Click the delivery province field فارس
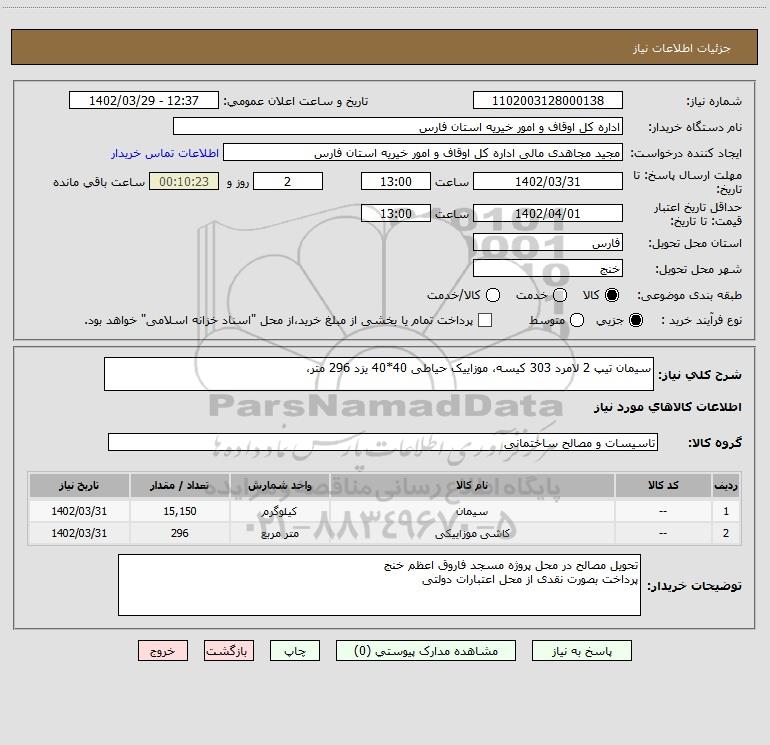The height and width of the screenshot is (745, 770). coord(548,243)
